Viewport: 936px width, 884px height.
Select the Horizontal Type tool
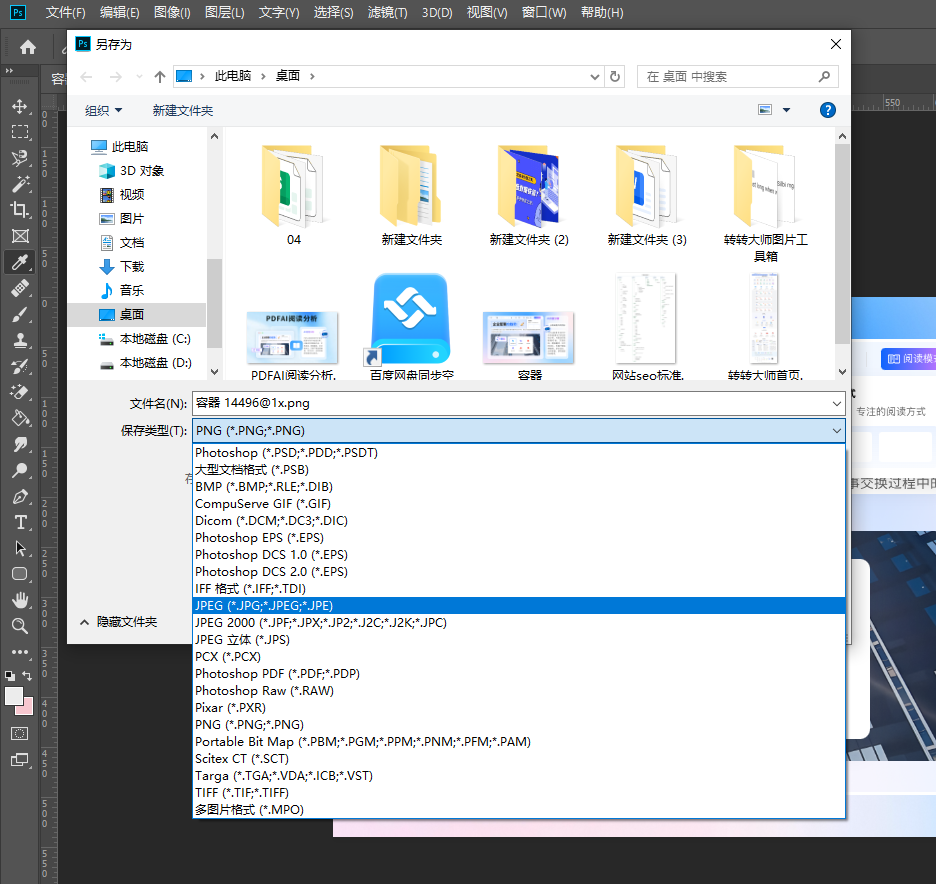tap(19, 522)
